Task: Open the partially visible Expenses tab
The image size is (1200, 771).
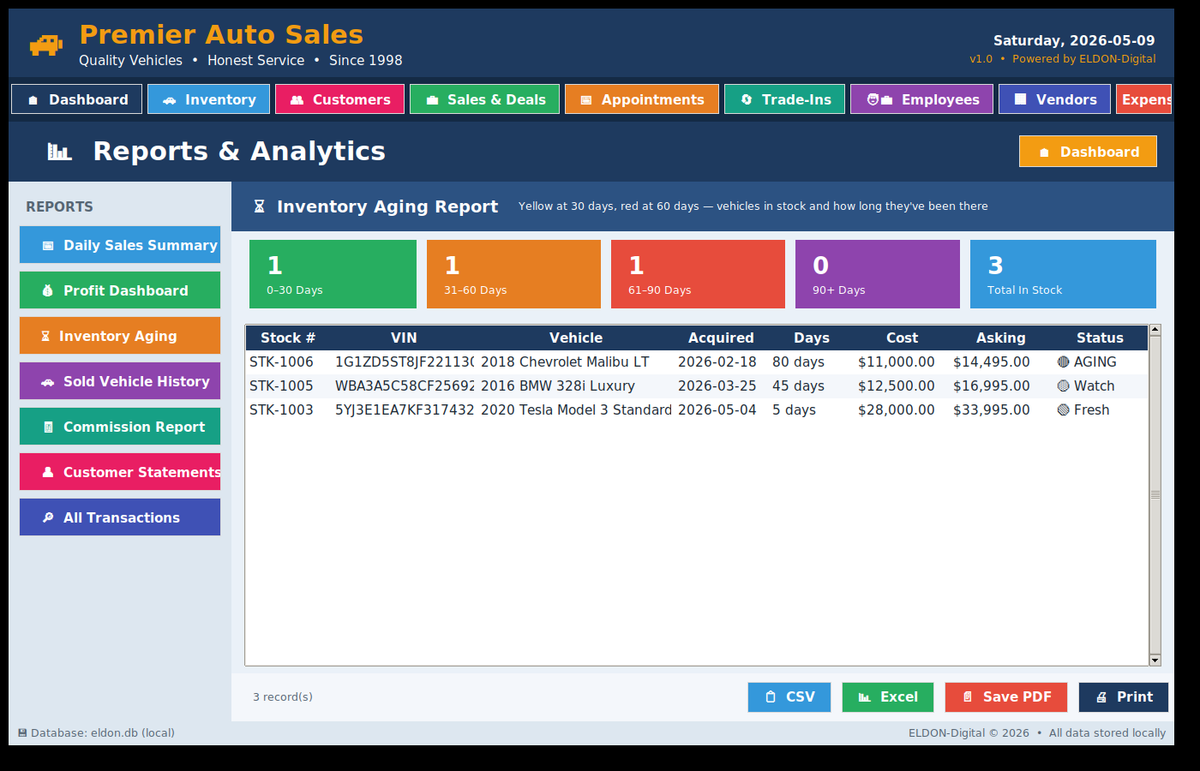Action: click(1144, 99)
